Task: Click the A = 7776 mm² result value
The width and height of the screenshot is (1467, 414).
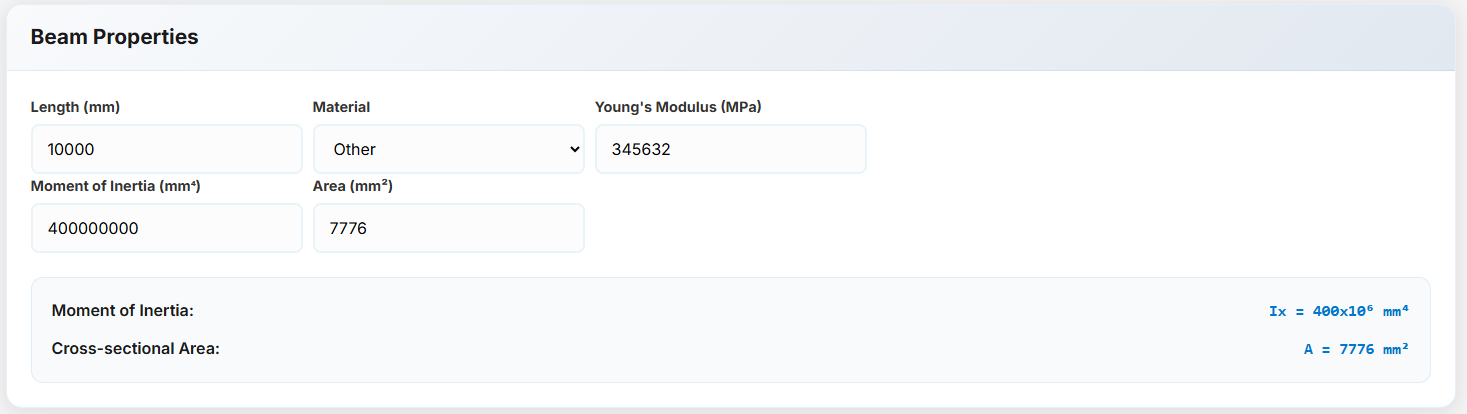Action: (x=1356, y=349)
